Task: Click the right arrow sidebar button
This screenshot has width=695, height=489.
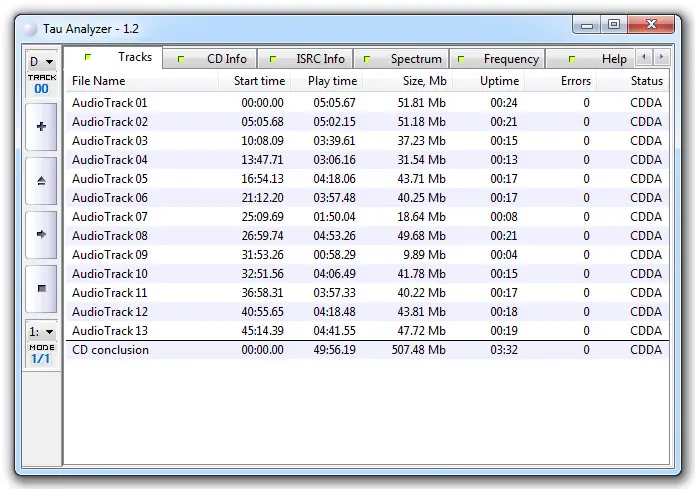Action: click(41, 235)
